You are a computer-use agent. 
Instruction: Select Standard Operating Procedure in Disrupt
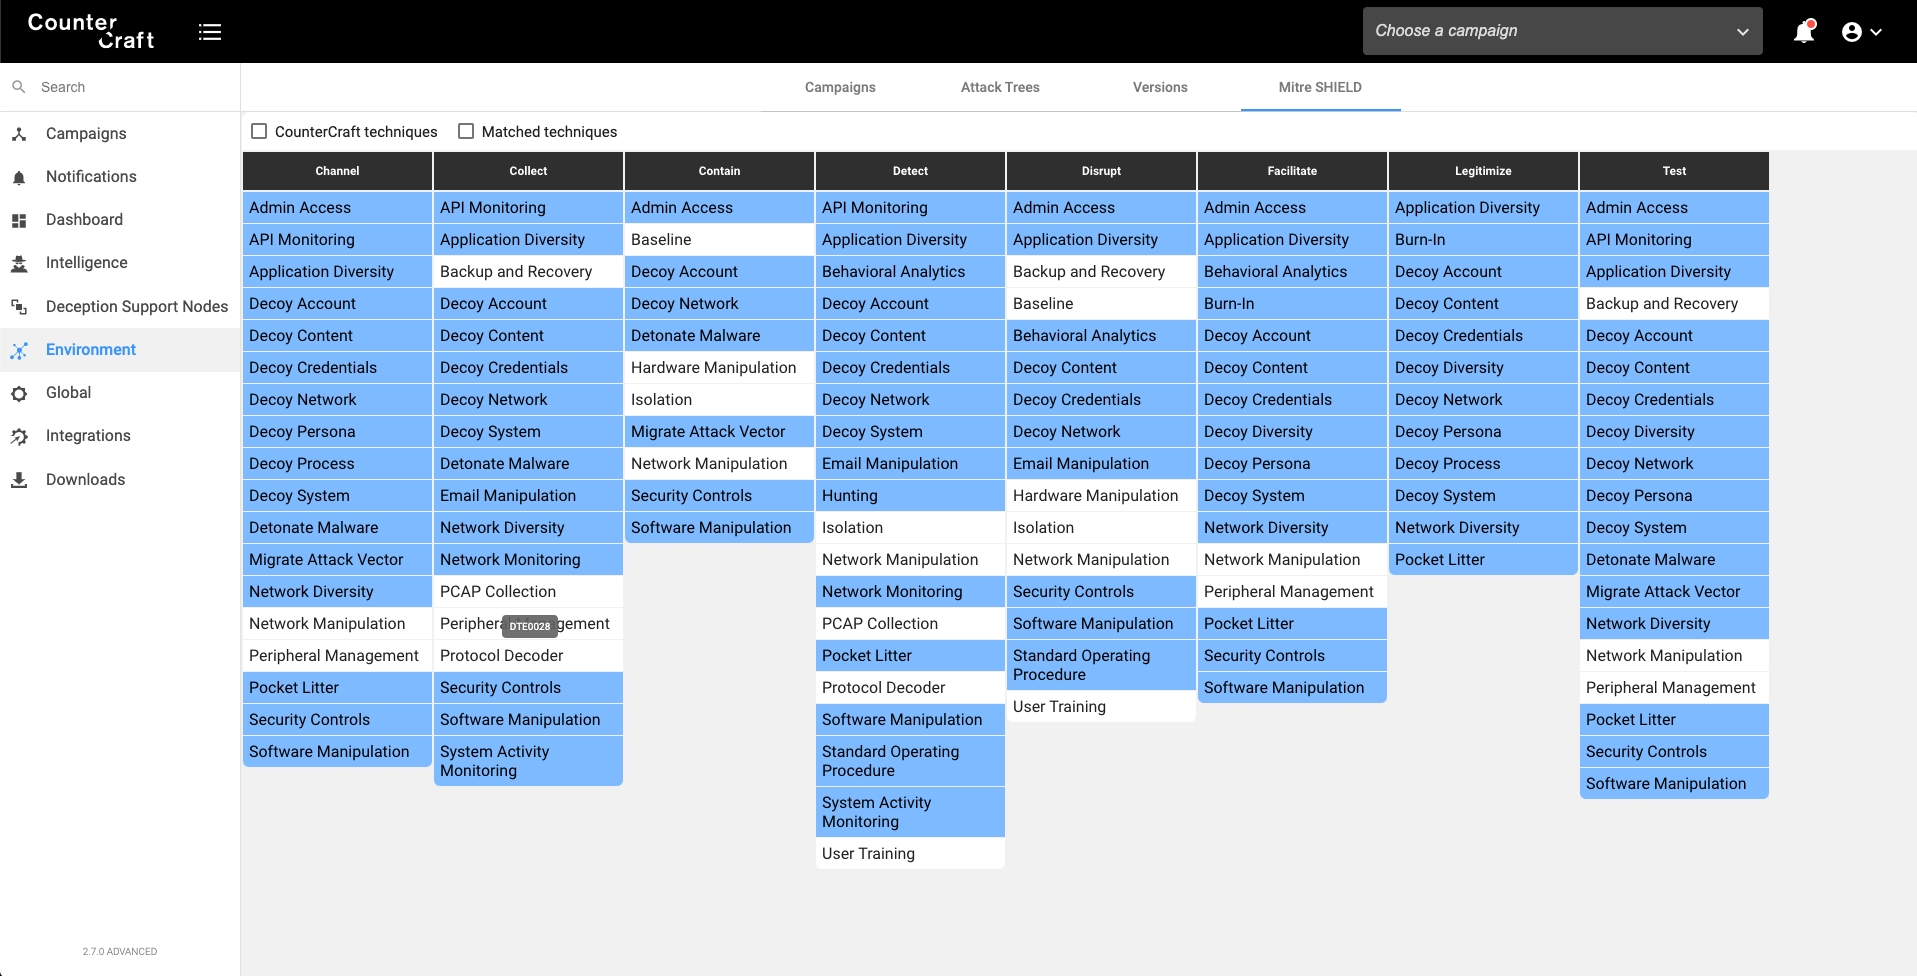(x=1101, y=665)
